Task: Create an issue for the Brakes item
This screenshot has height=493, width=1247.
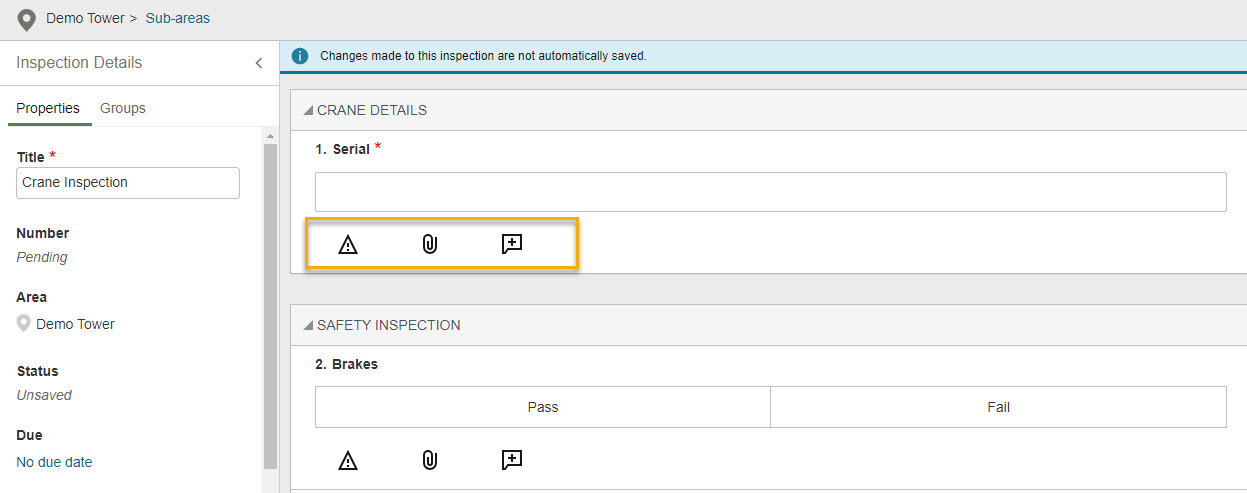Action: pos(347,460)
